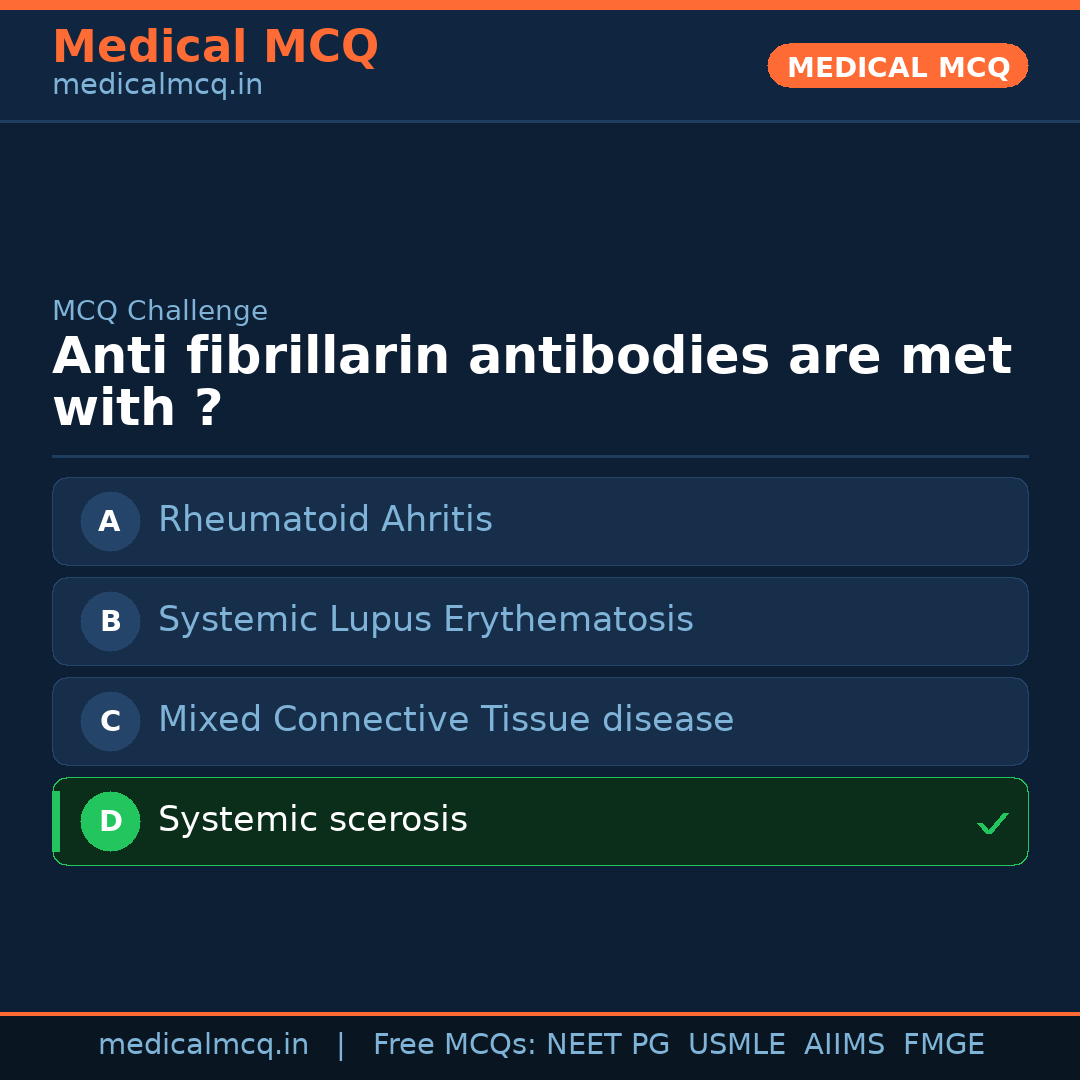This screenshot has width=1080, height=1080.
Task: Open the medicalmcq.in link in the footer
Action: [x=203, y=1045]
